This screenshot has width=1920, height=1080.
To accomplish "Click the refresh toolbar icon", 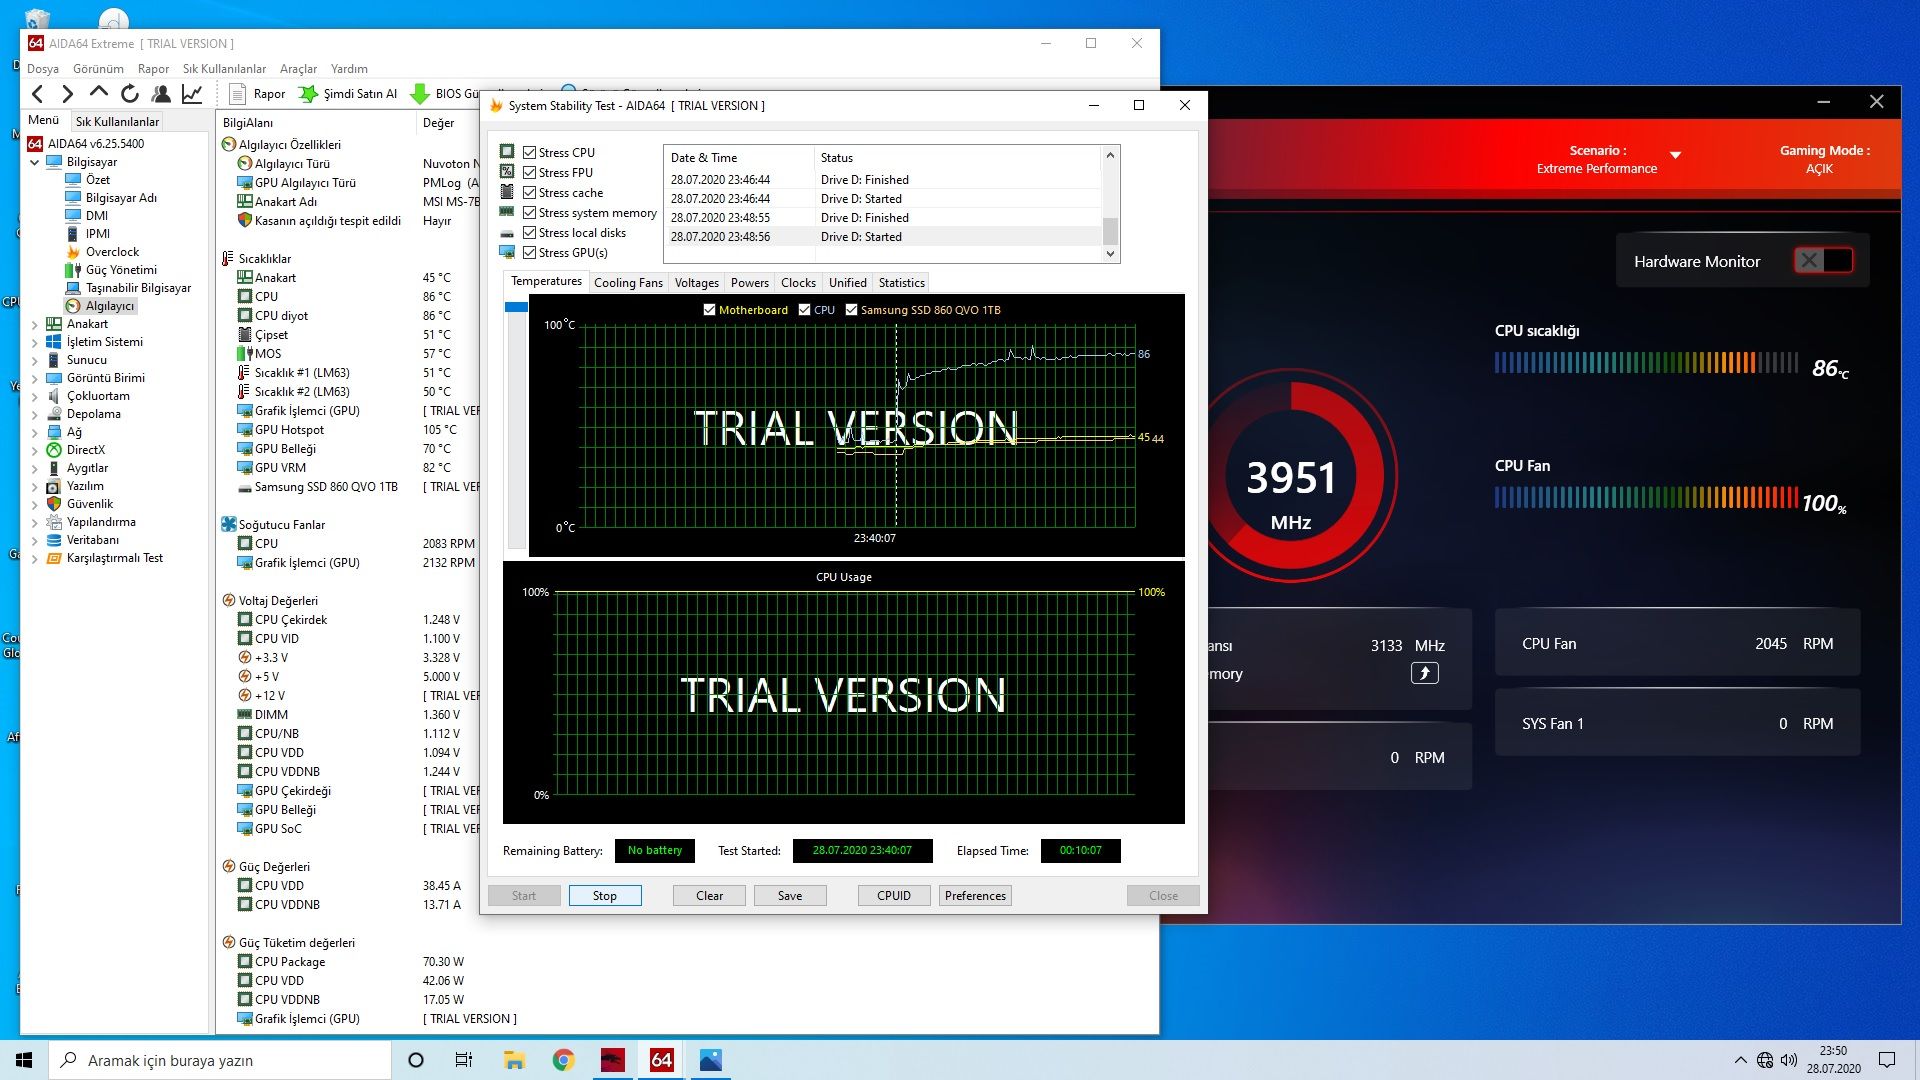I will click(x=129, y=94).
